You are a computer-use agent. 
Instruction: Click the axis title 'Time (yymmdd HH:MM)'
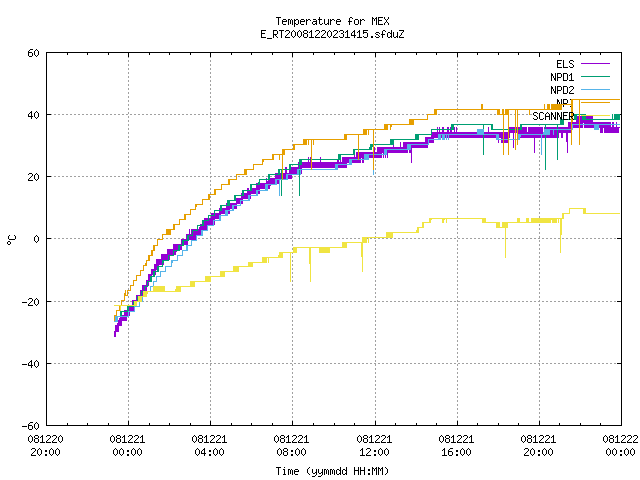tap(332, 471)
